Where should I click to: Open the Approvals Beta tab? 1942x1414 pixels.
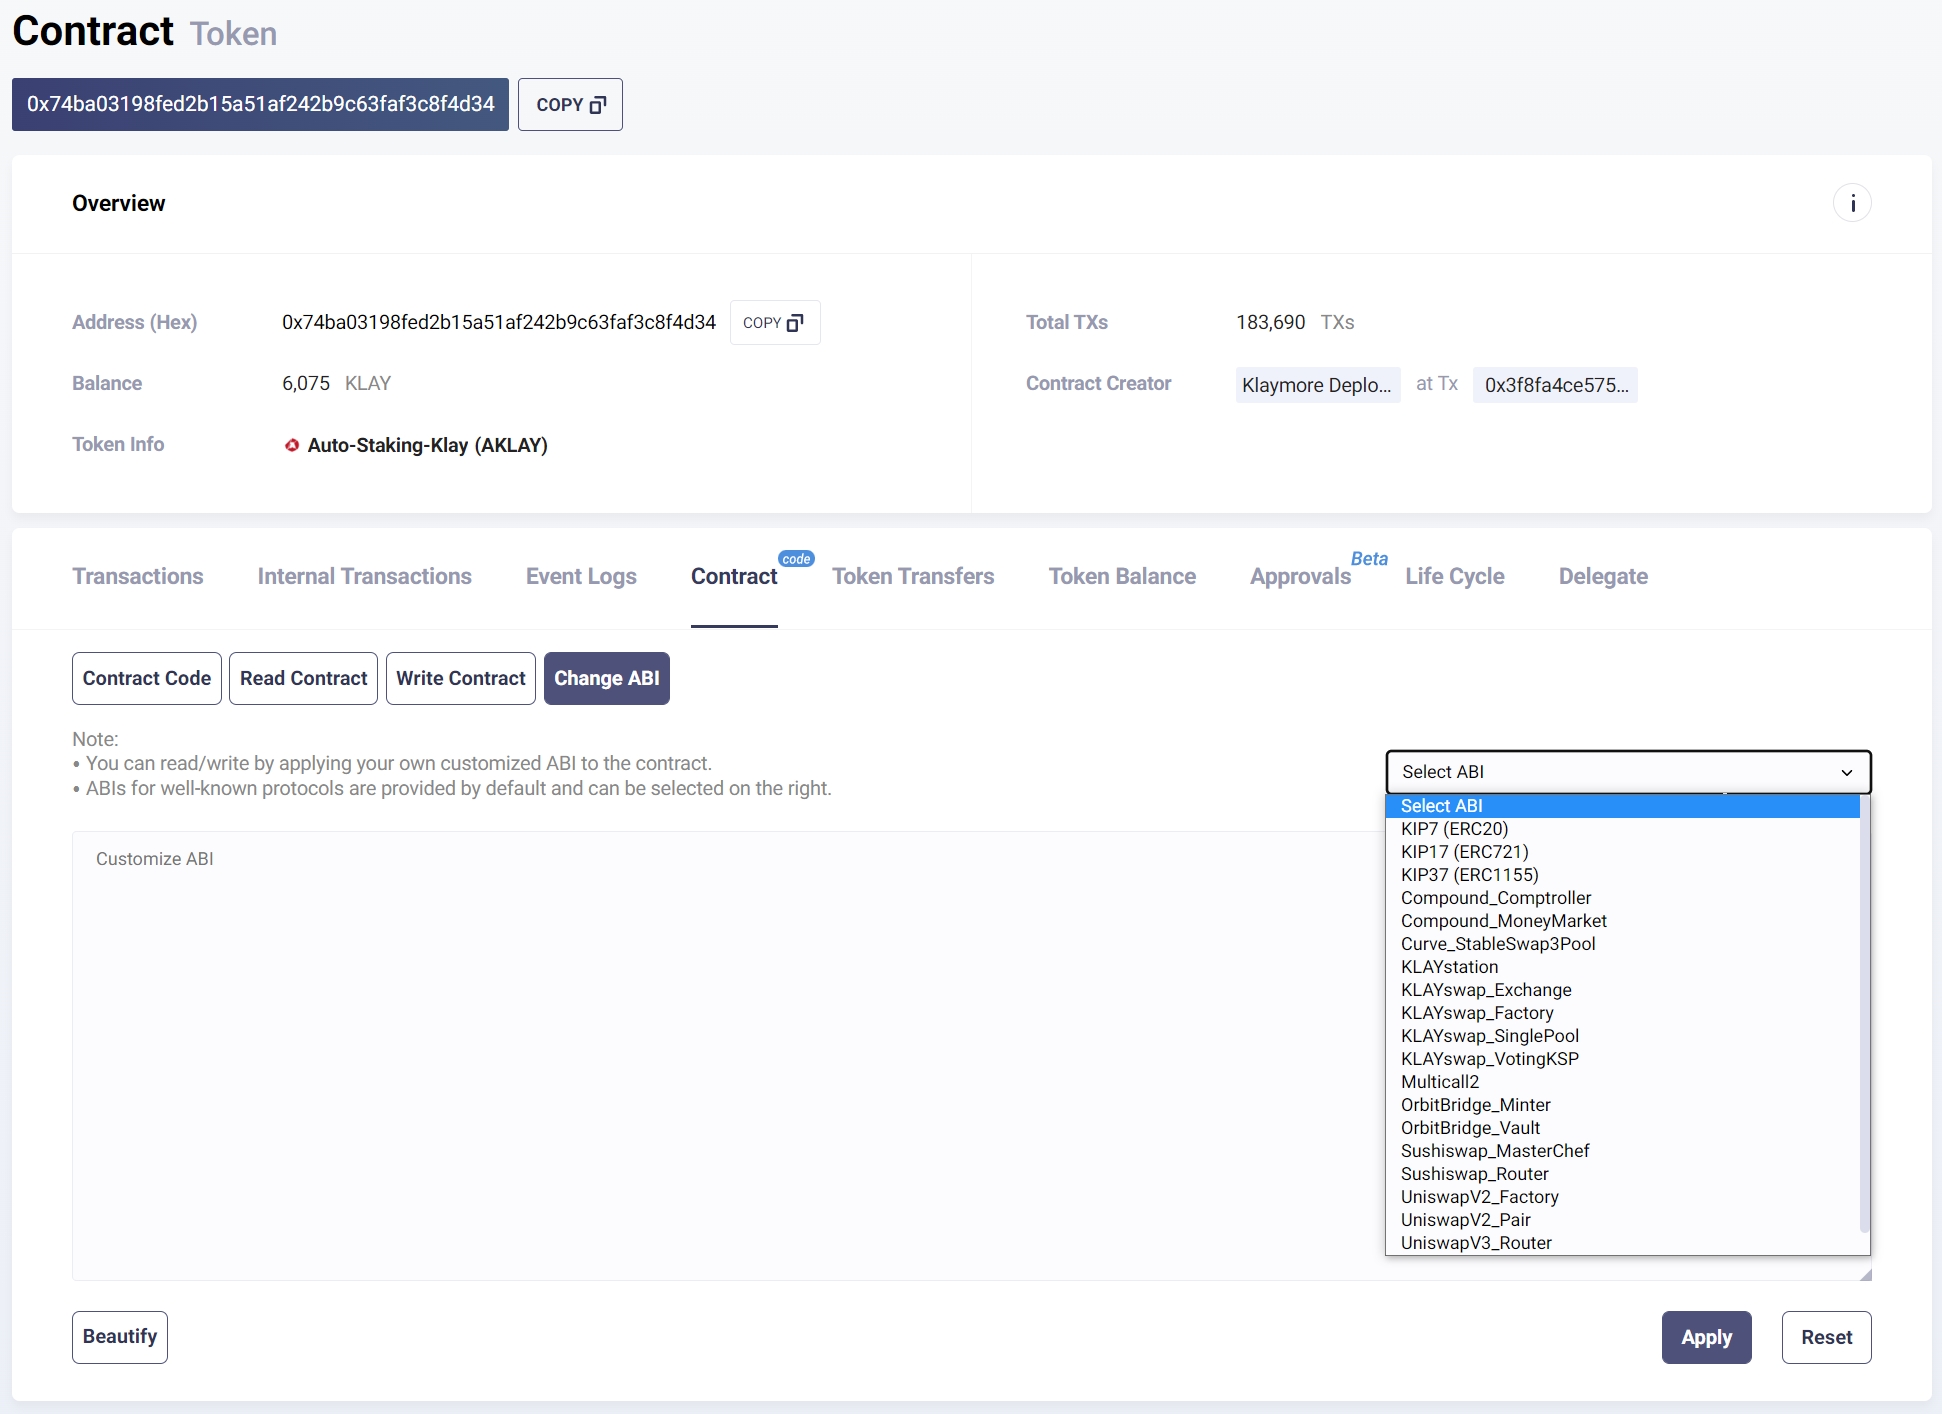pos(1300,576)
